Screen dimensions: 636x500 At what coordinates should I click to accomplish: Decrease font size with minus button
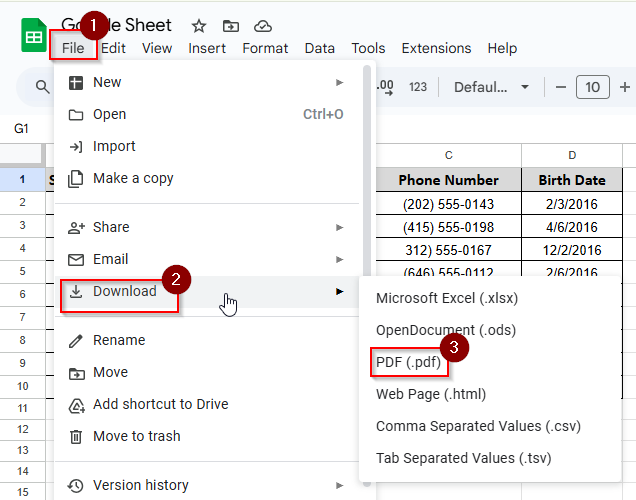560,87
